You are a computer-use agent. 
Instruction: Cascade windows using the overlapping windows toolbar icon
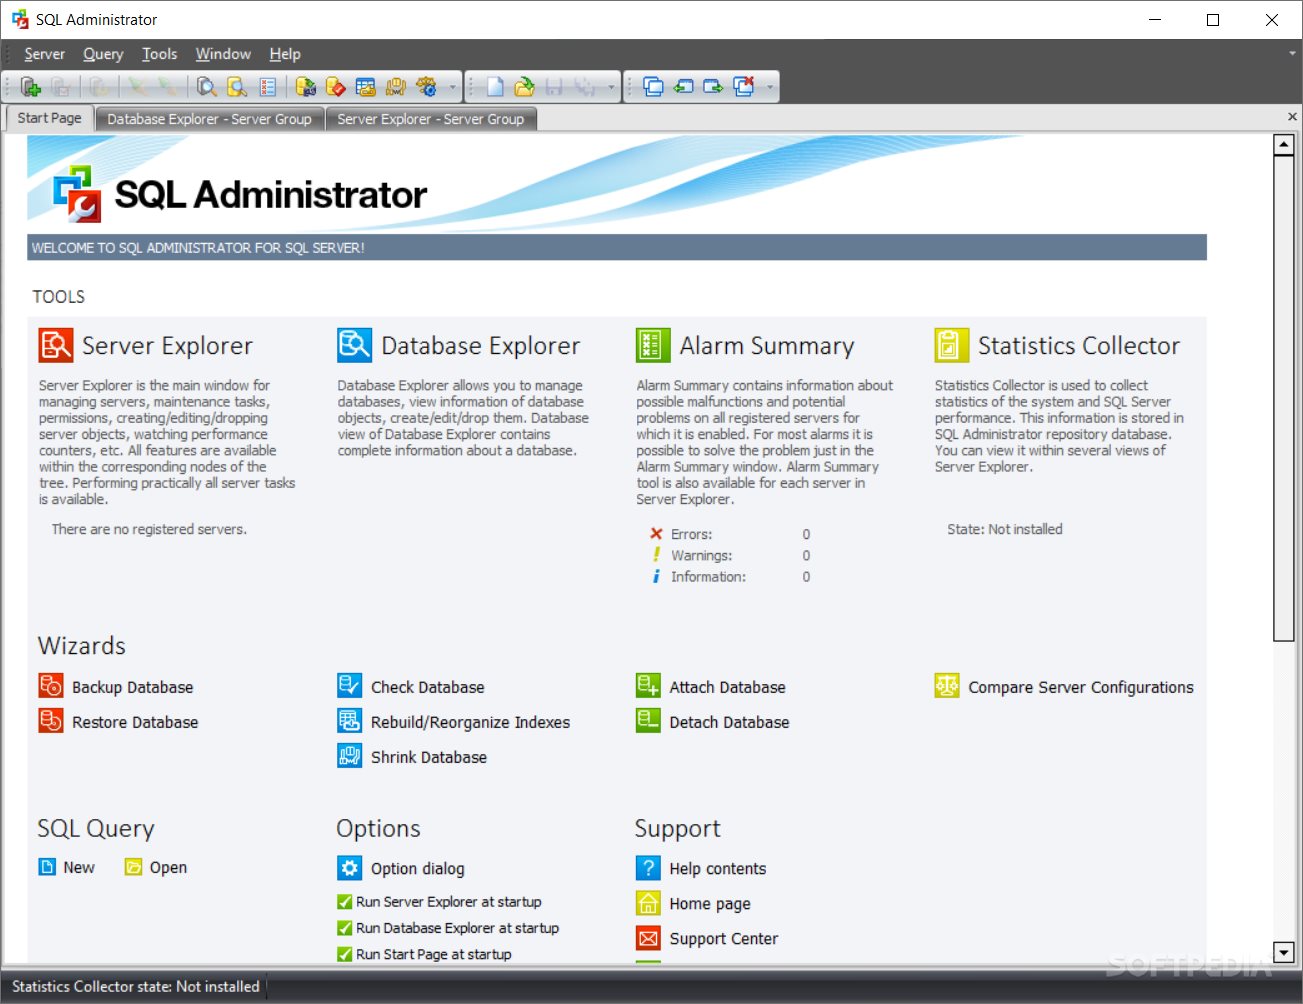653,87
